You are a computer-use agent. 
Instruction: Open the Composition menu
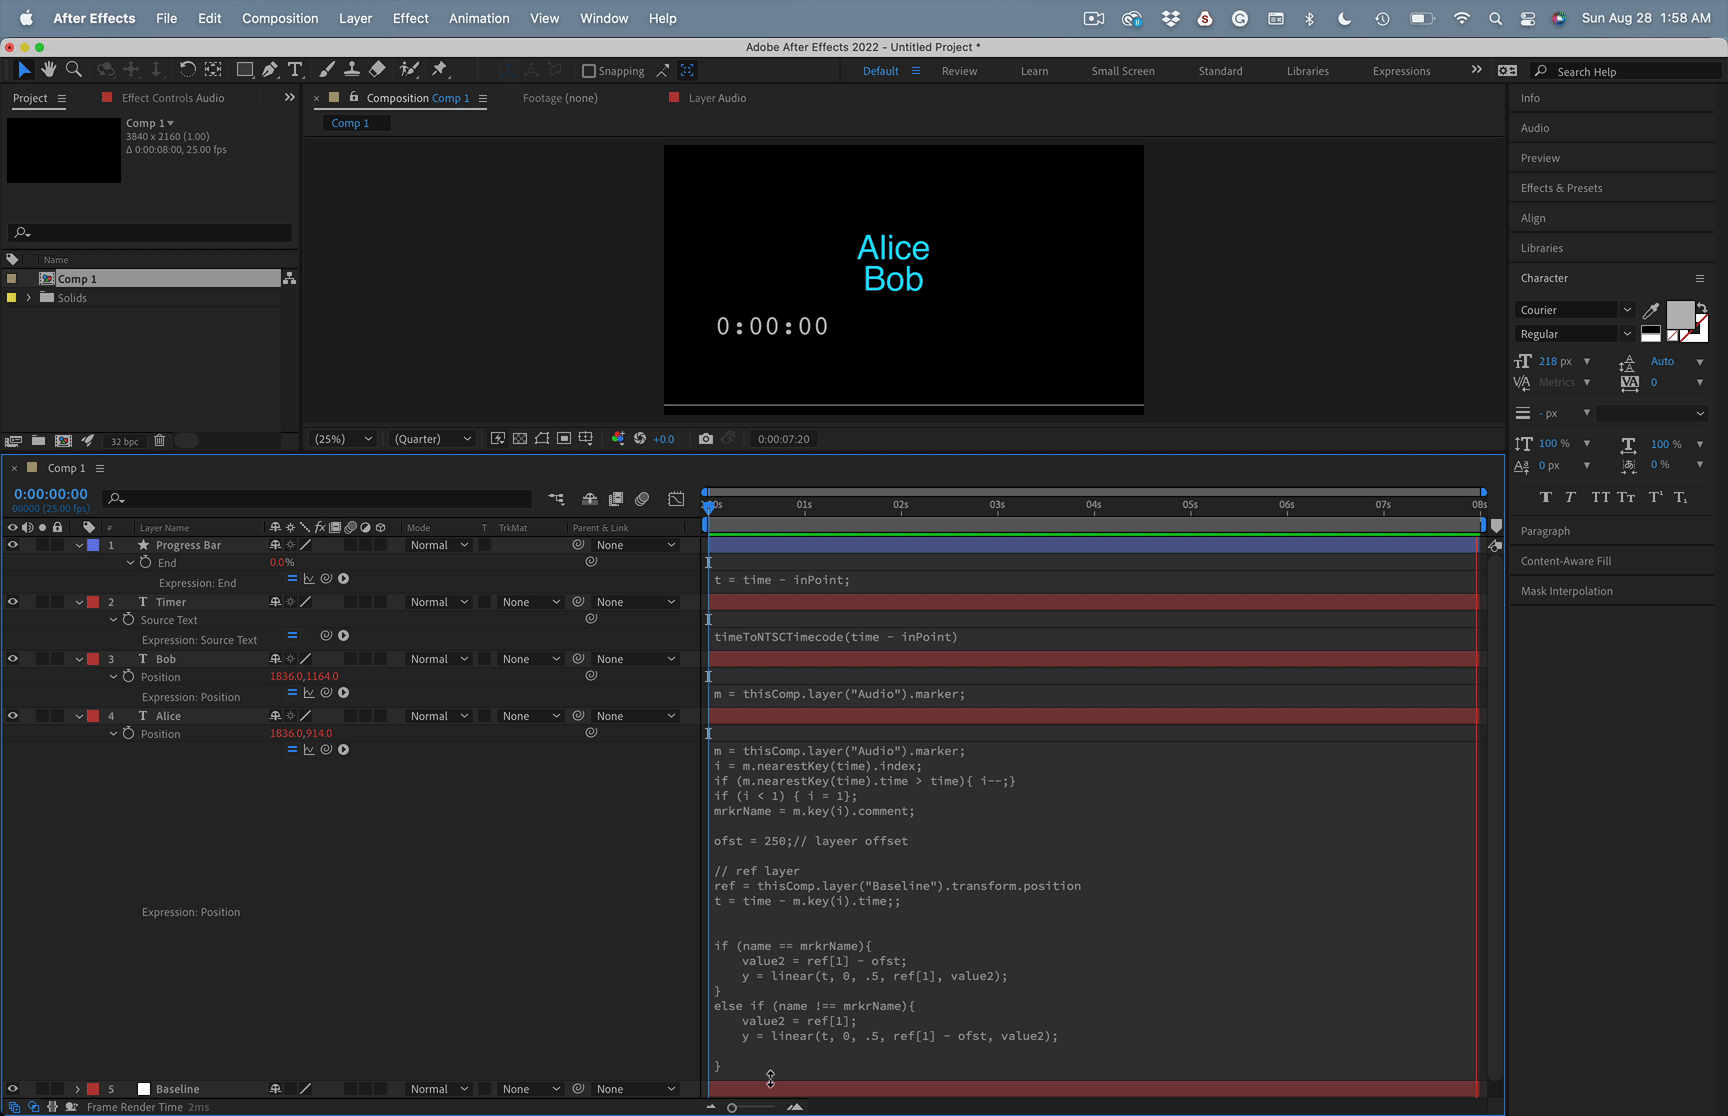(x=280, y=18)
